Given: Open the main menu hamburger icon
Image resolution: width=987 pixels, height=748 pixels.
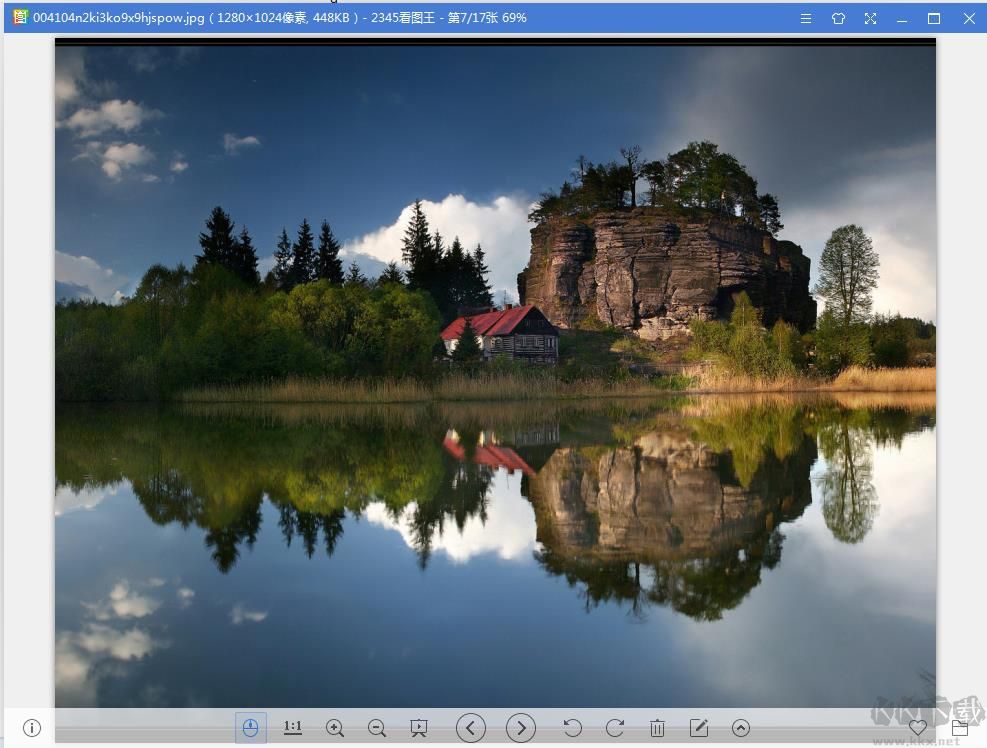Looking at the screenshot, I should [806, 18].
